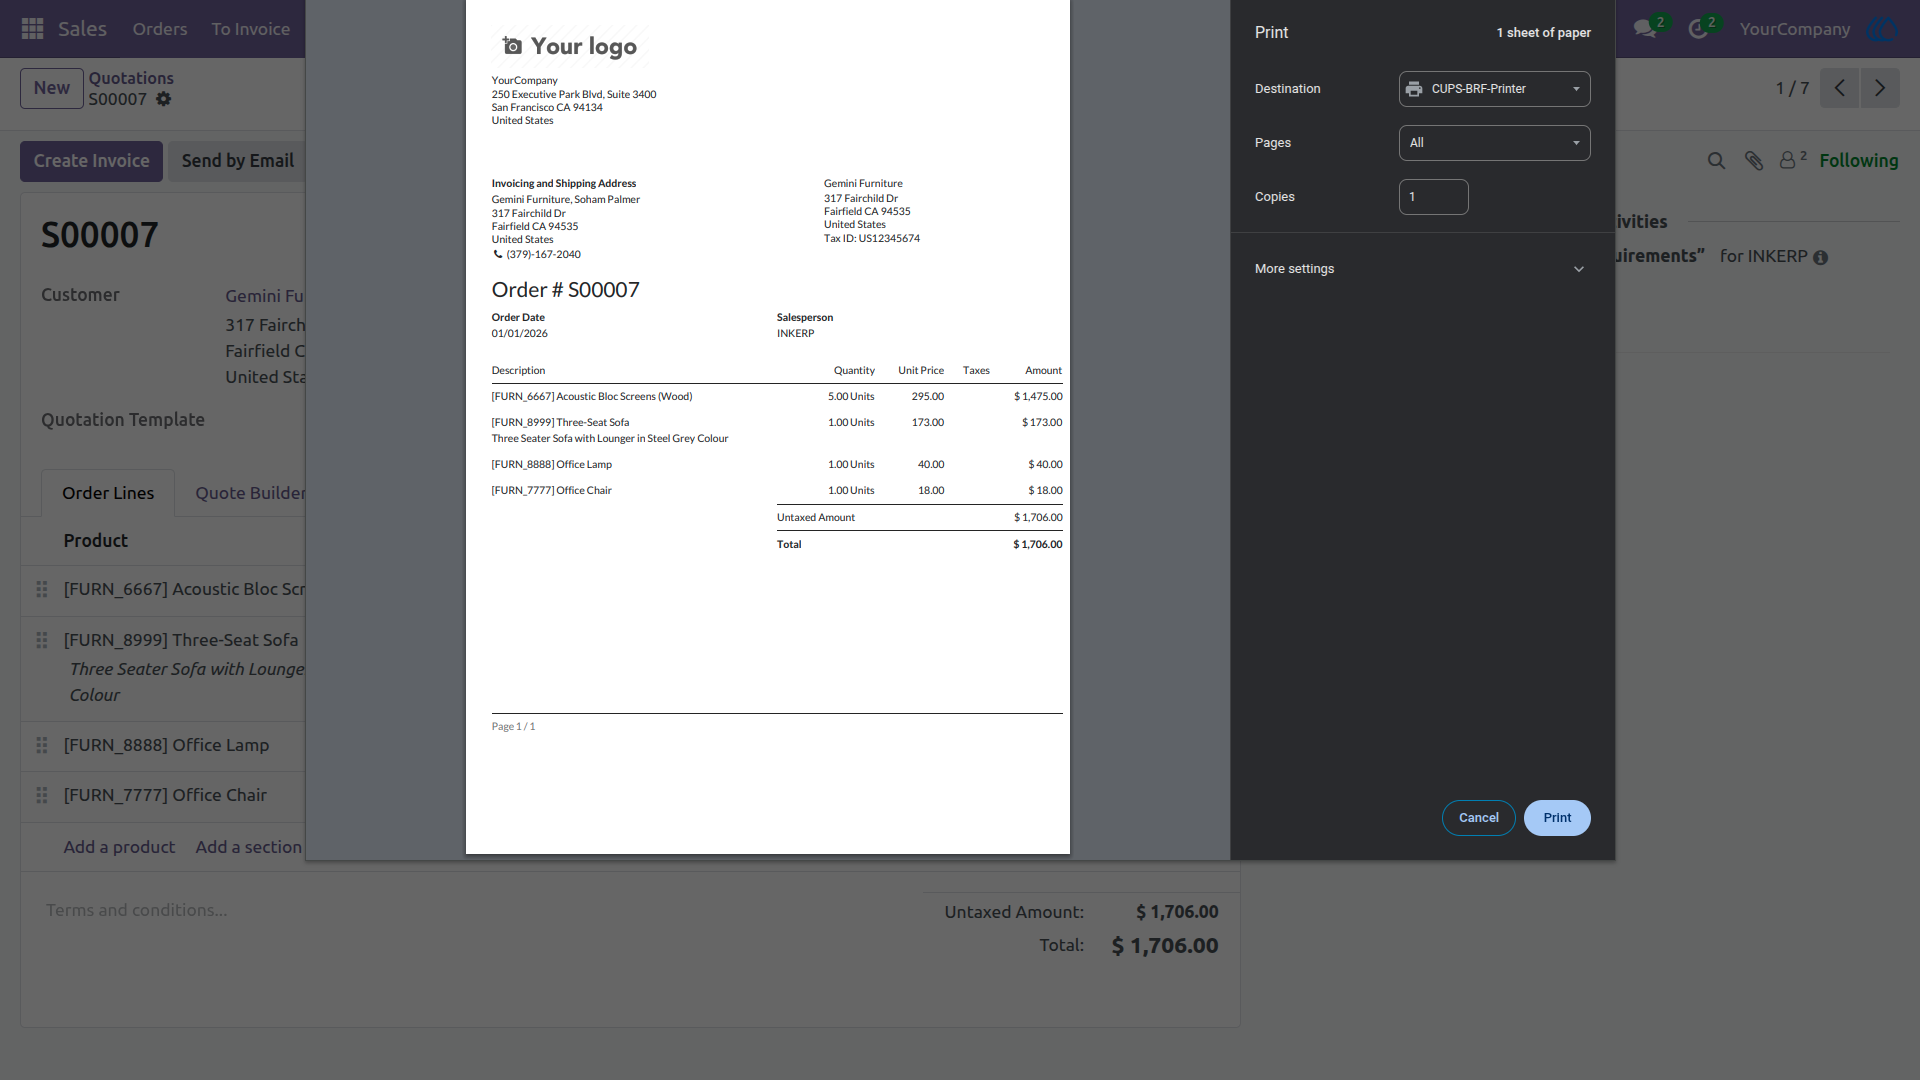Switch to the Order Lines tab
The image size is (1920, 1080).
pyautogui.click(x=108, y=493)
